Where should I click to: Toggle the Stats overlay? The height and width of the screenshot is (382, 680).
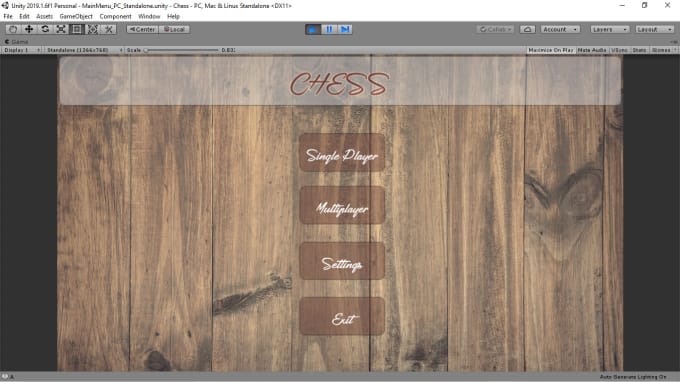coord(639,50)
